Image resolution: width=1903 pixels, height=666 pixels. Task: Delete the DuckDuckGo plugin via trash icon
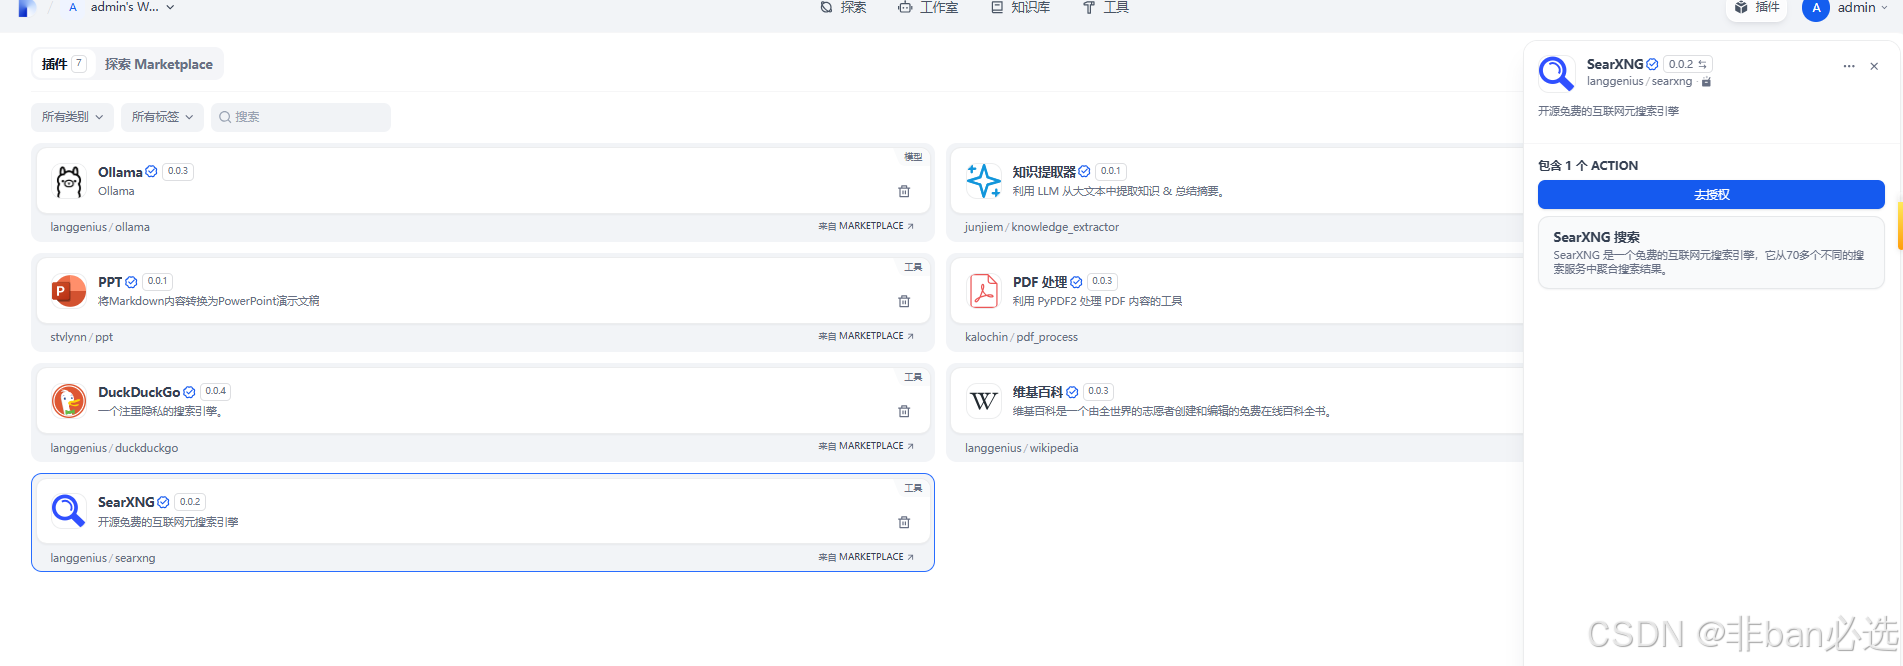tap(904, 411)
